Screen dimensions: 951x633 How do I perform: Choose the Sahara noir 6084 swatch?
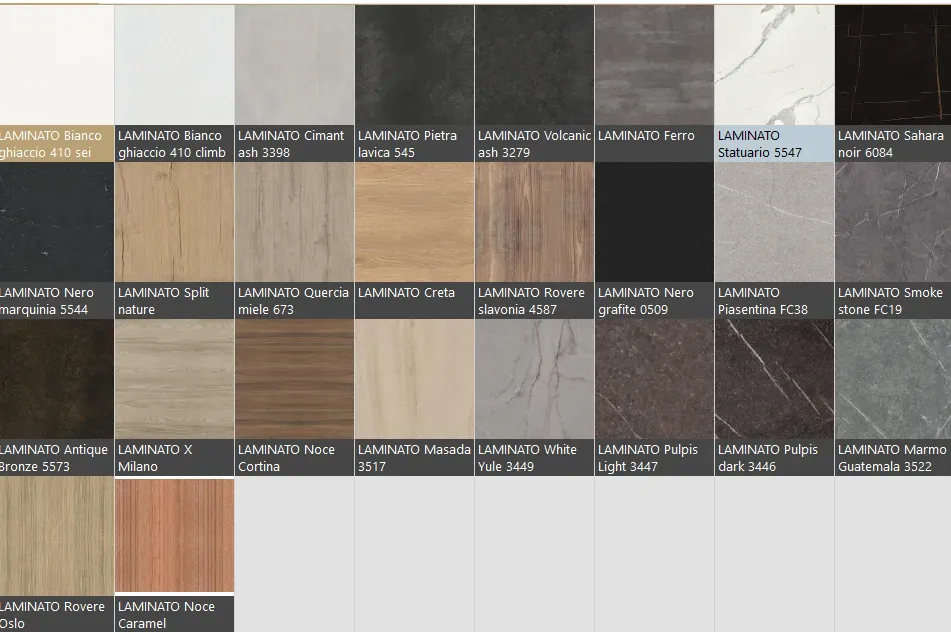(893, 65)
